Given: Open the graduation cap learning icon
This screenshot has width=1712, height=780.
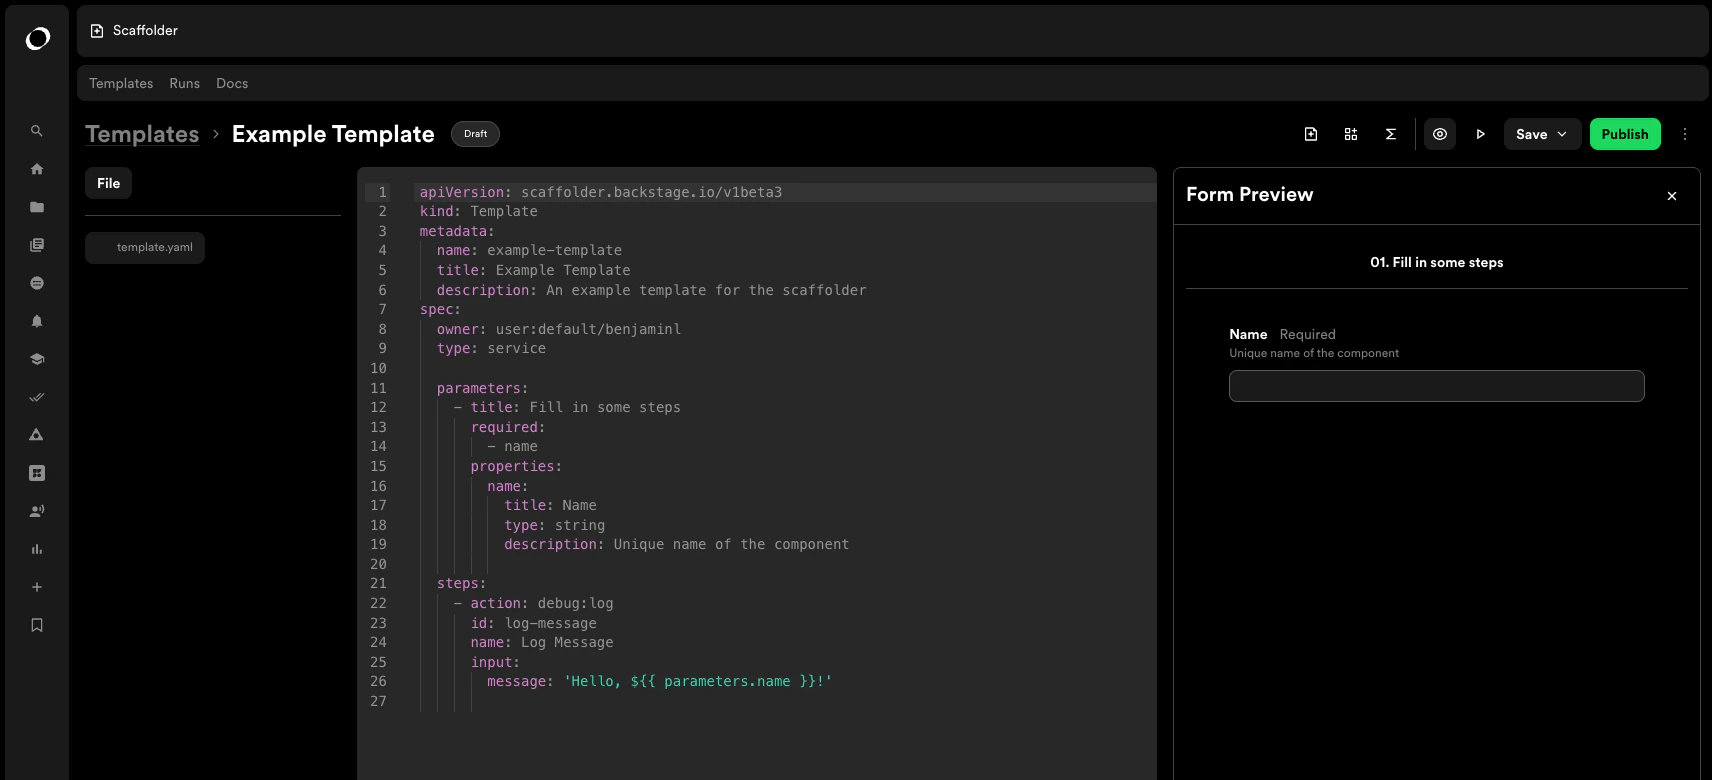Looking at the screenshot, I should coord(37,359).
